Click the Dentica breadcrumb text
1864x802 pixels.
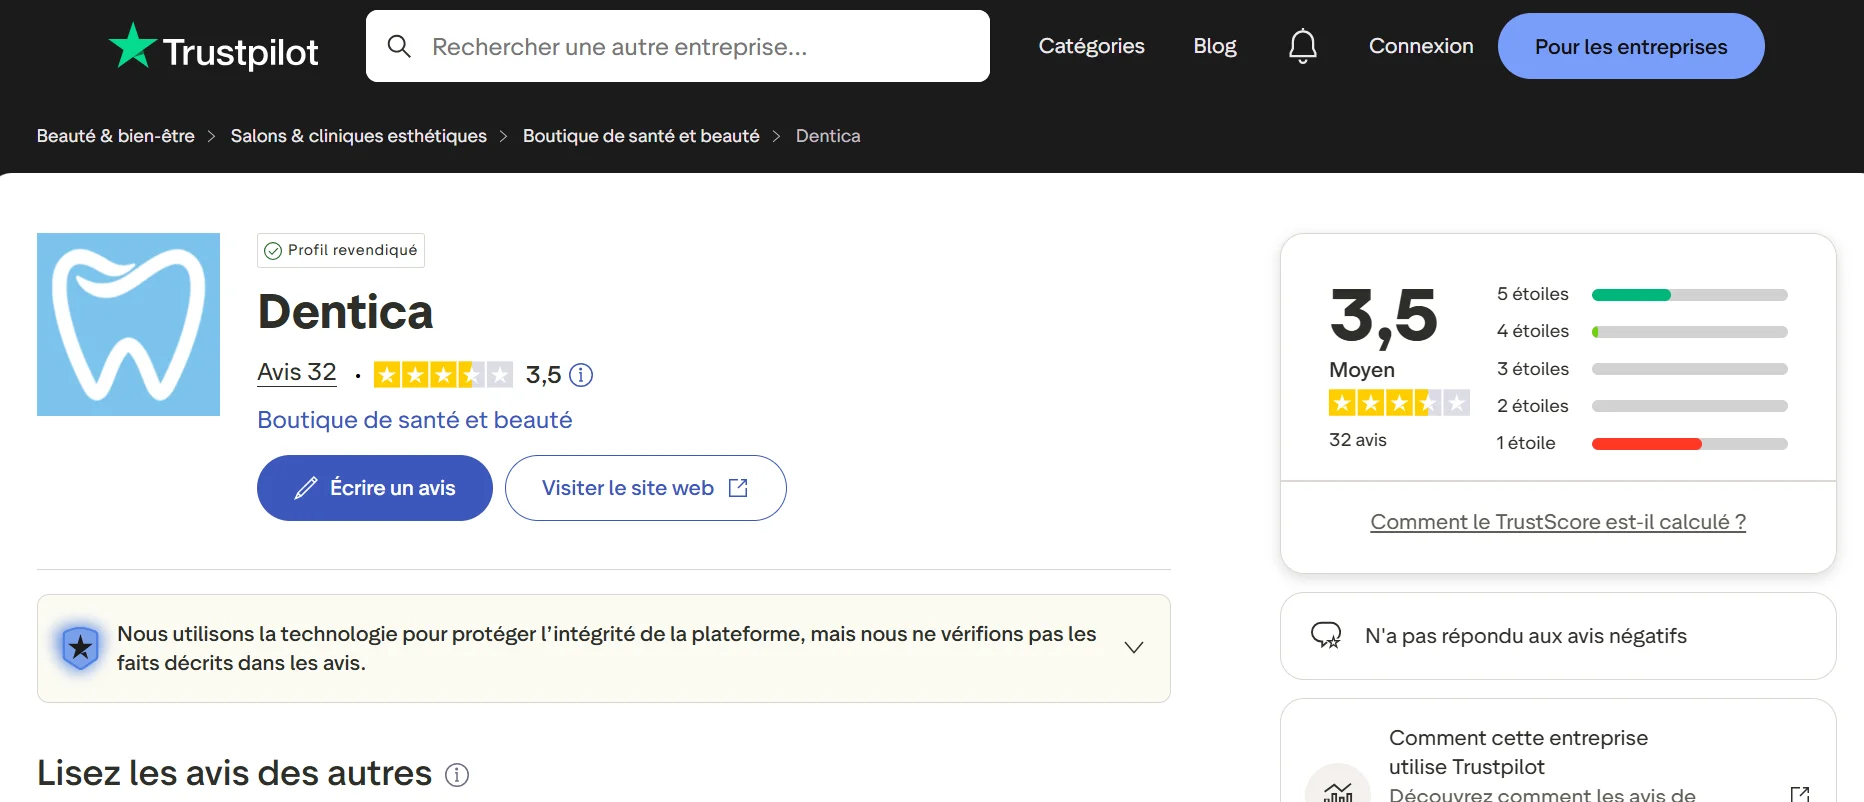(x=828, y=136)
